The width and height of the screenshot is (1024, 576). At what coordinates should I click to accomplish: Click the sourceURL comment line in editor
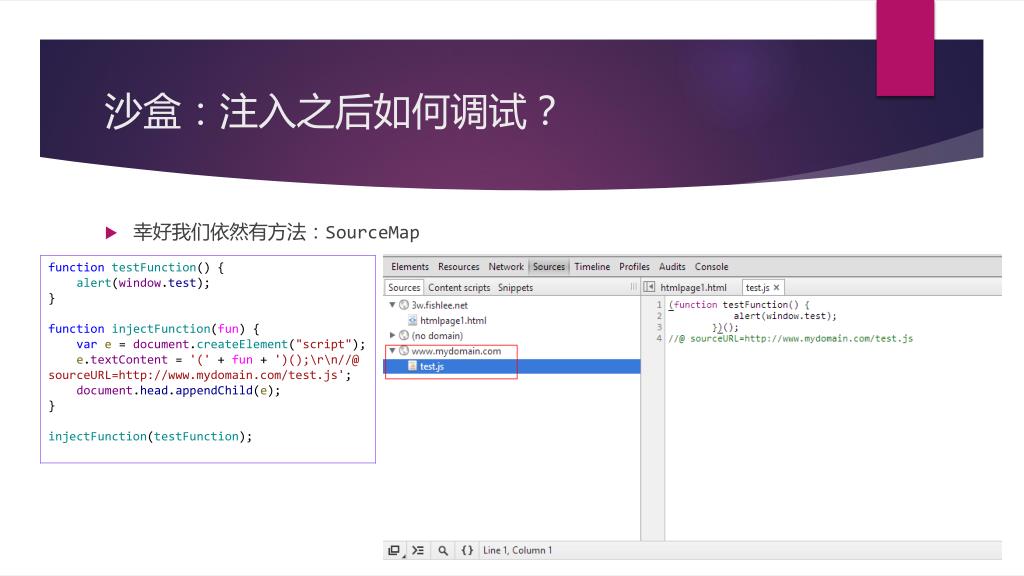tap(790, 338)
